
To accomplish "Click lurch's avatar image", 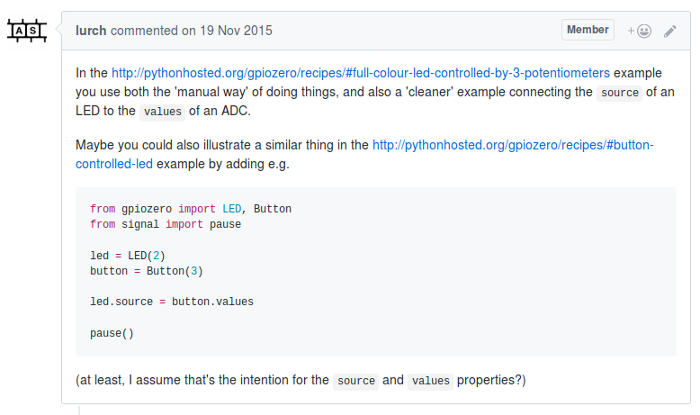I will (x=26, y=31).
